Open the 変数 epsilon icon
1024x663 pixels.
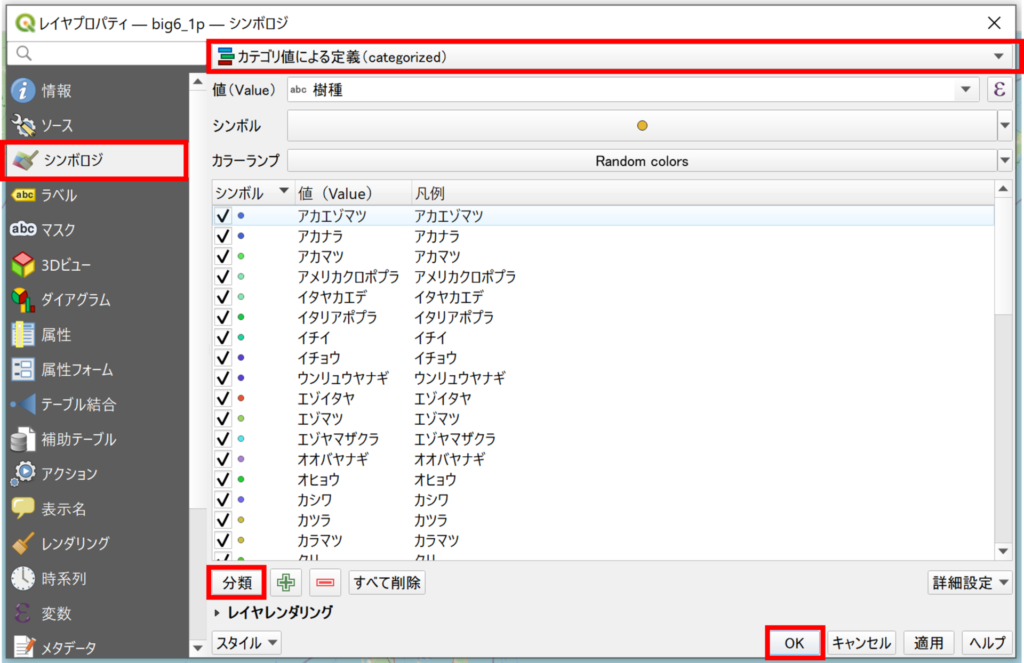point(23,613)
